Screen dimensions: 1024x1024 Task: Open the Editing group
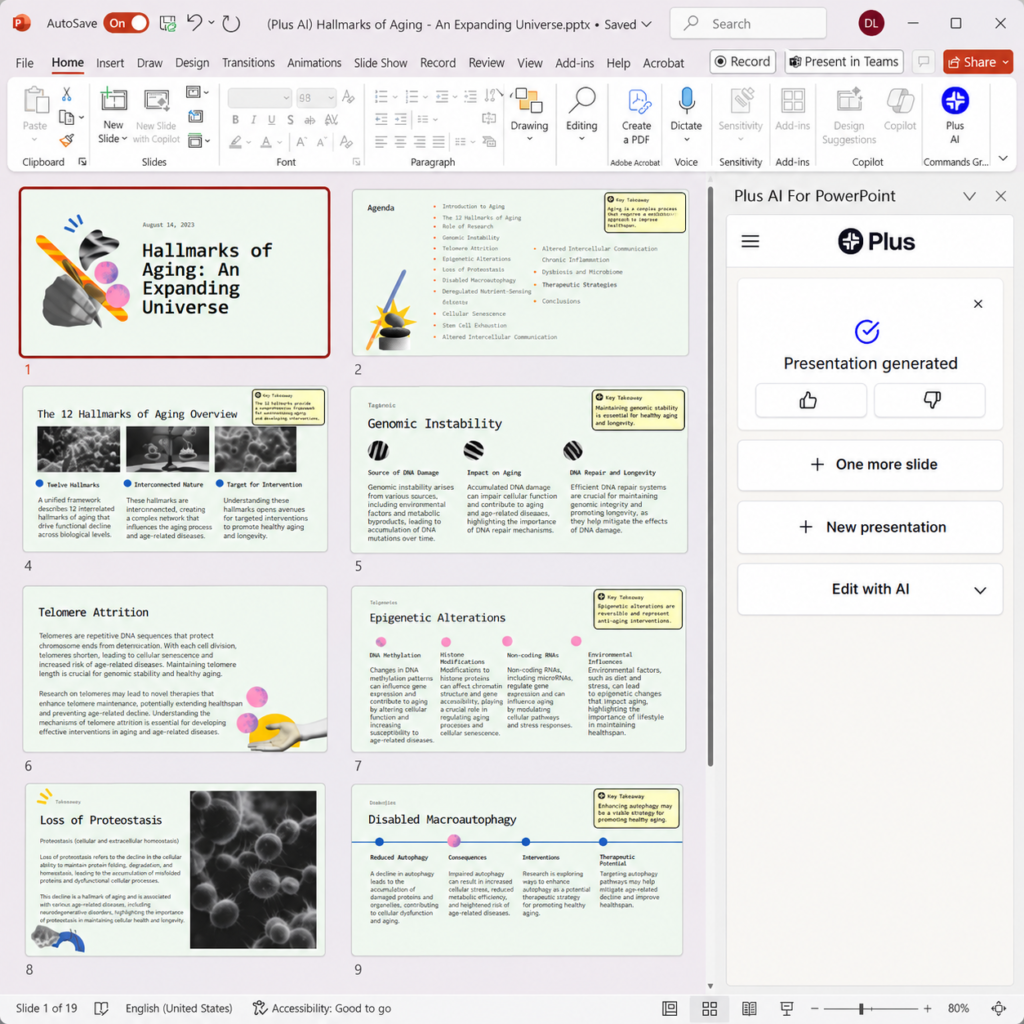pos(581,115)
